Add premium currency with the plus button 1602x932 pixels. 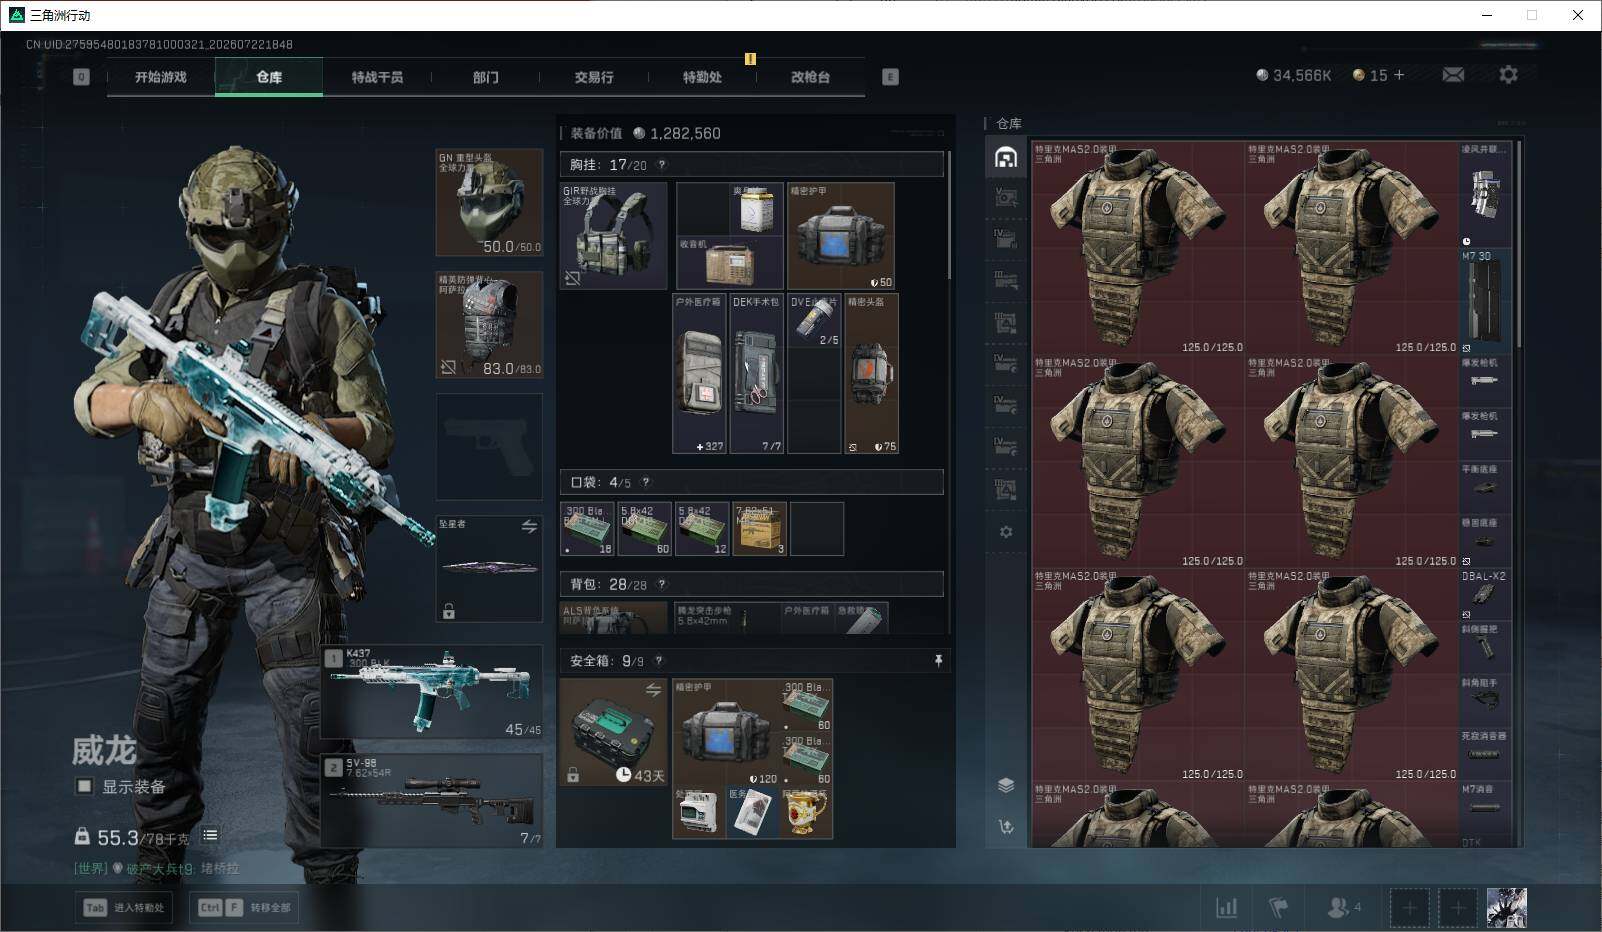click(x=1399, y=75)
